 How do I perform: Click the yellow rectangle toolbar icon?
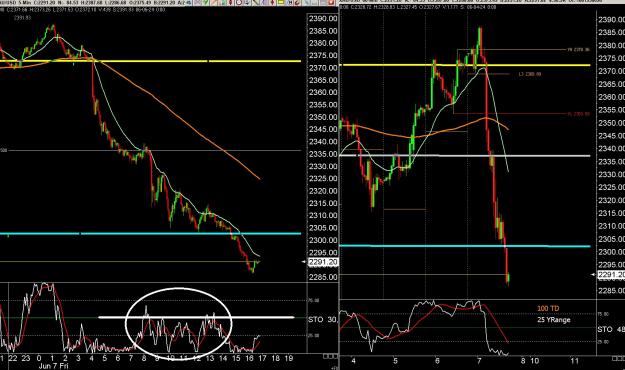[280, 2]
